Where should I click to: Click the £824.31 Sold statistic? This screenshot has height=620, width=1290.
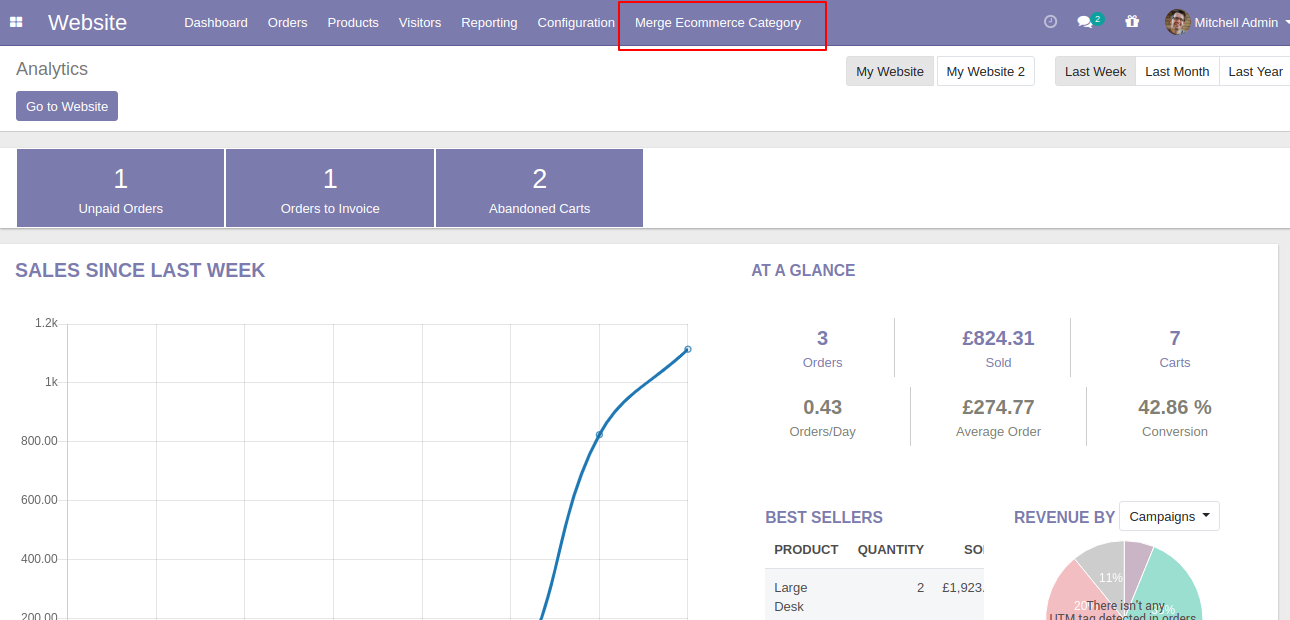point(998,348)
